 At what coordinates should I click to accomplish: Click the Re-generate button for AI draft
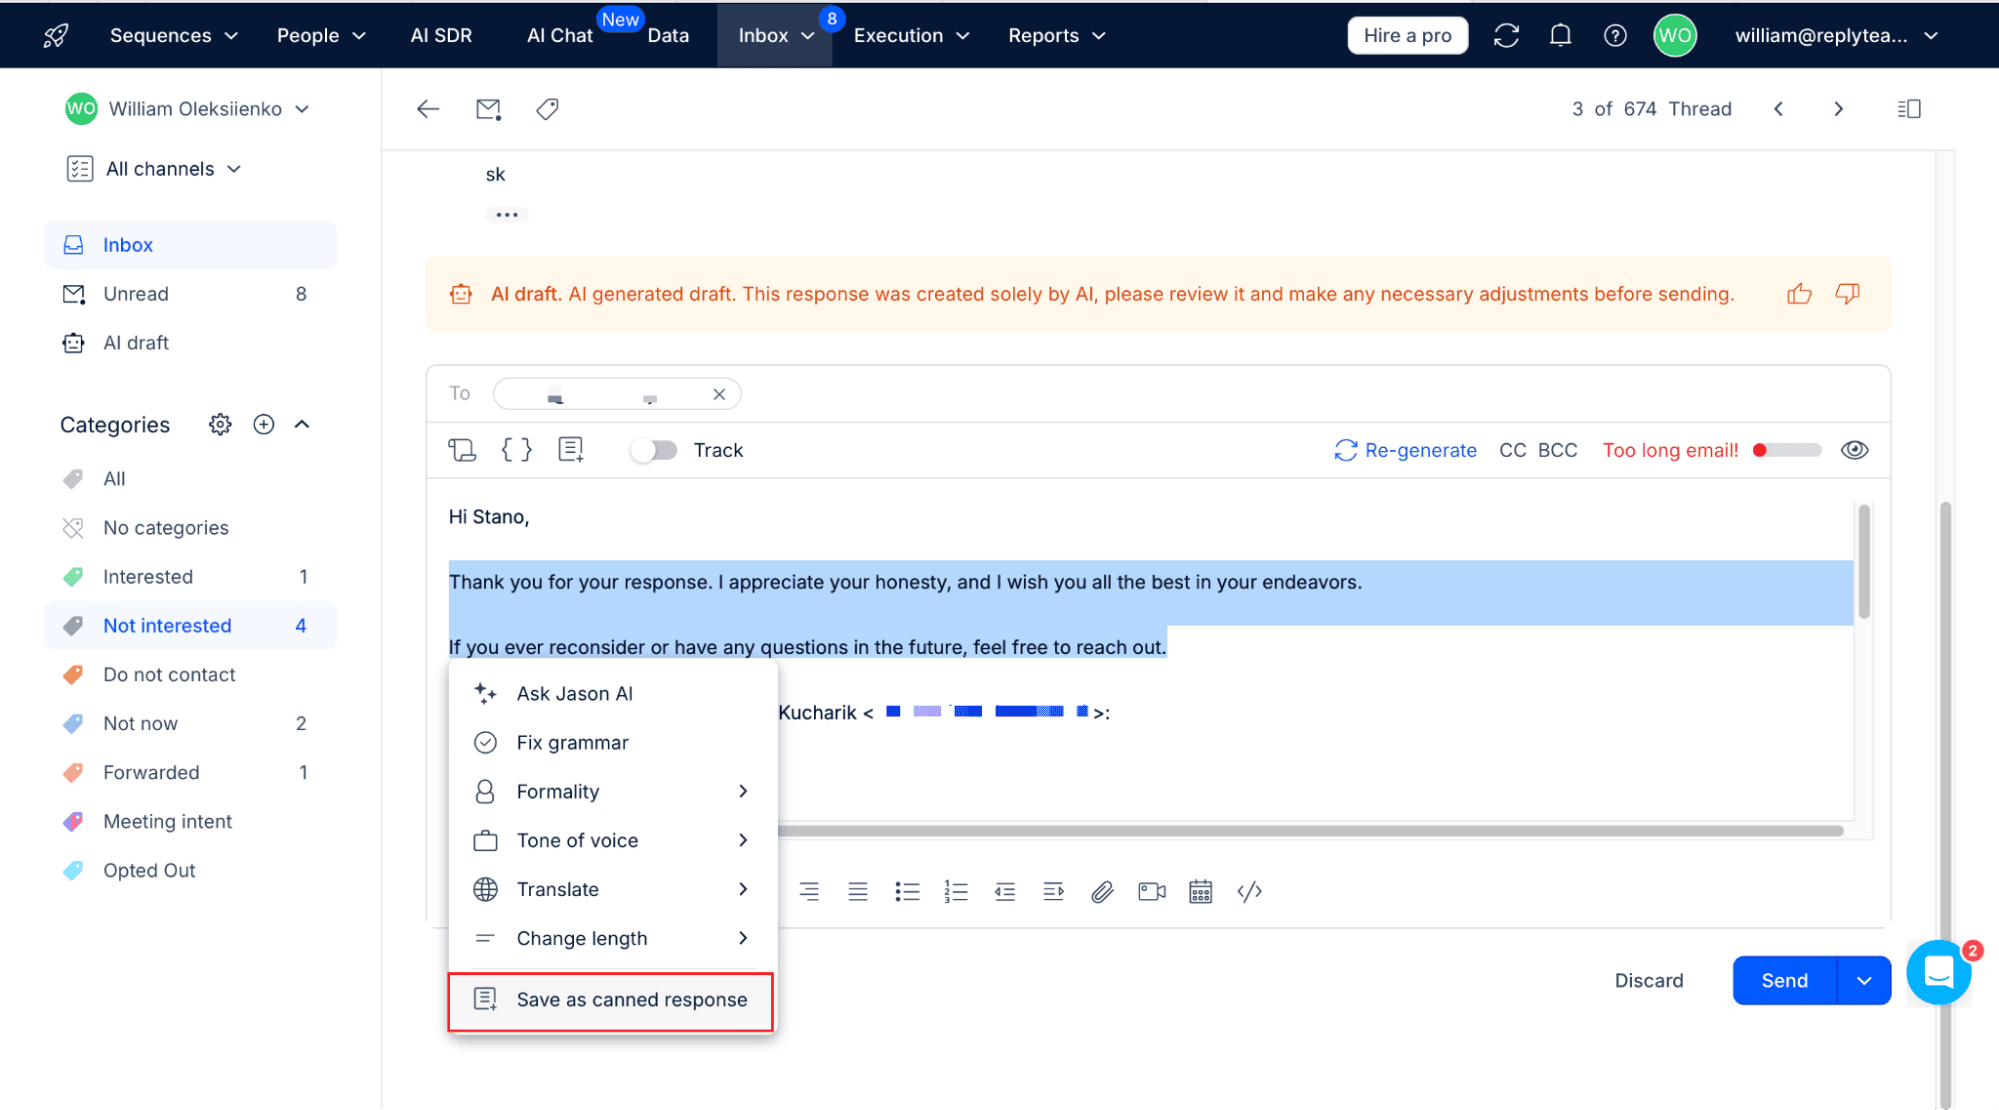pos(1407,450)
